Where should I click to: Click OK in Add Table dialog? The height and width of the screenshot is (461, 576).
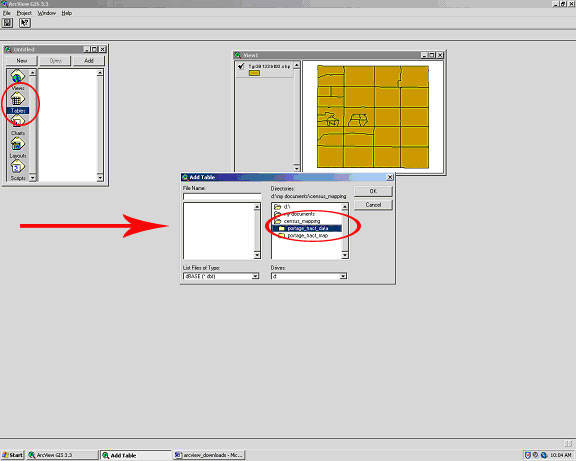[373, 191]
